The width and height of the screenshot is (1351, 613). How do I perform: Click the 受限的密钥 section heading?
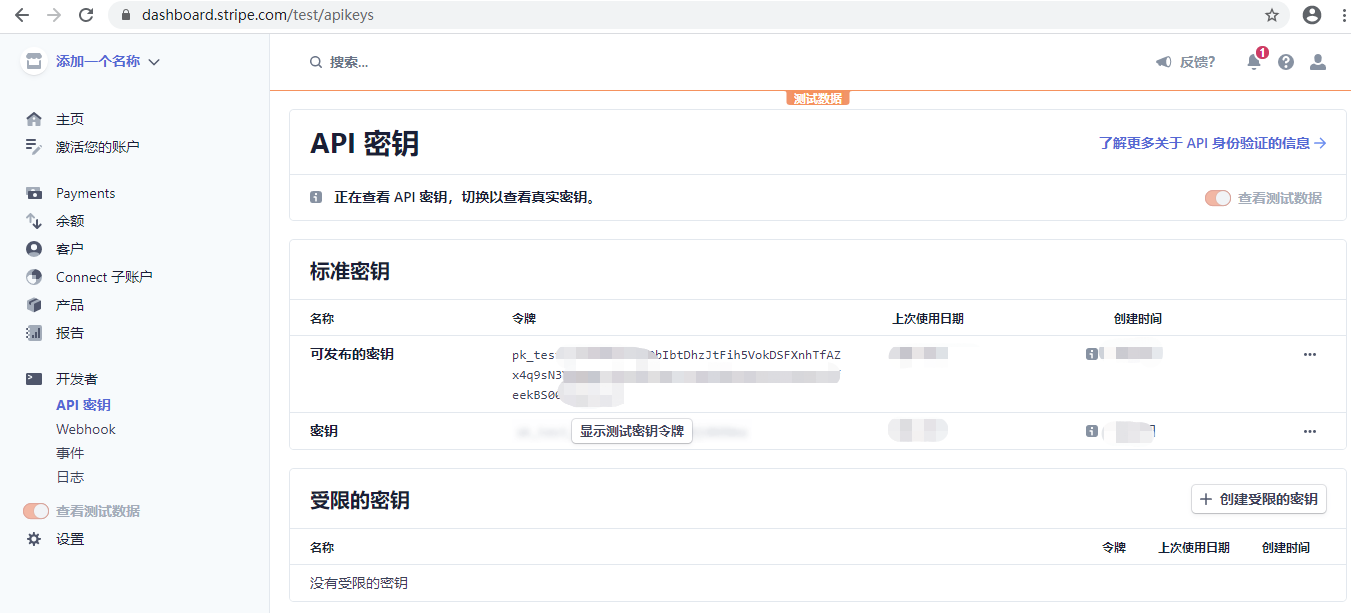click(x=360, y=500)
